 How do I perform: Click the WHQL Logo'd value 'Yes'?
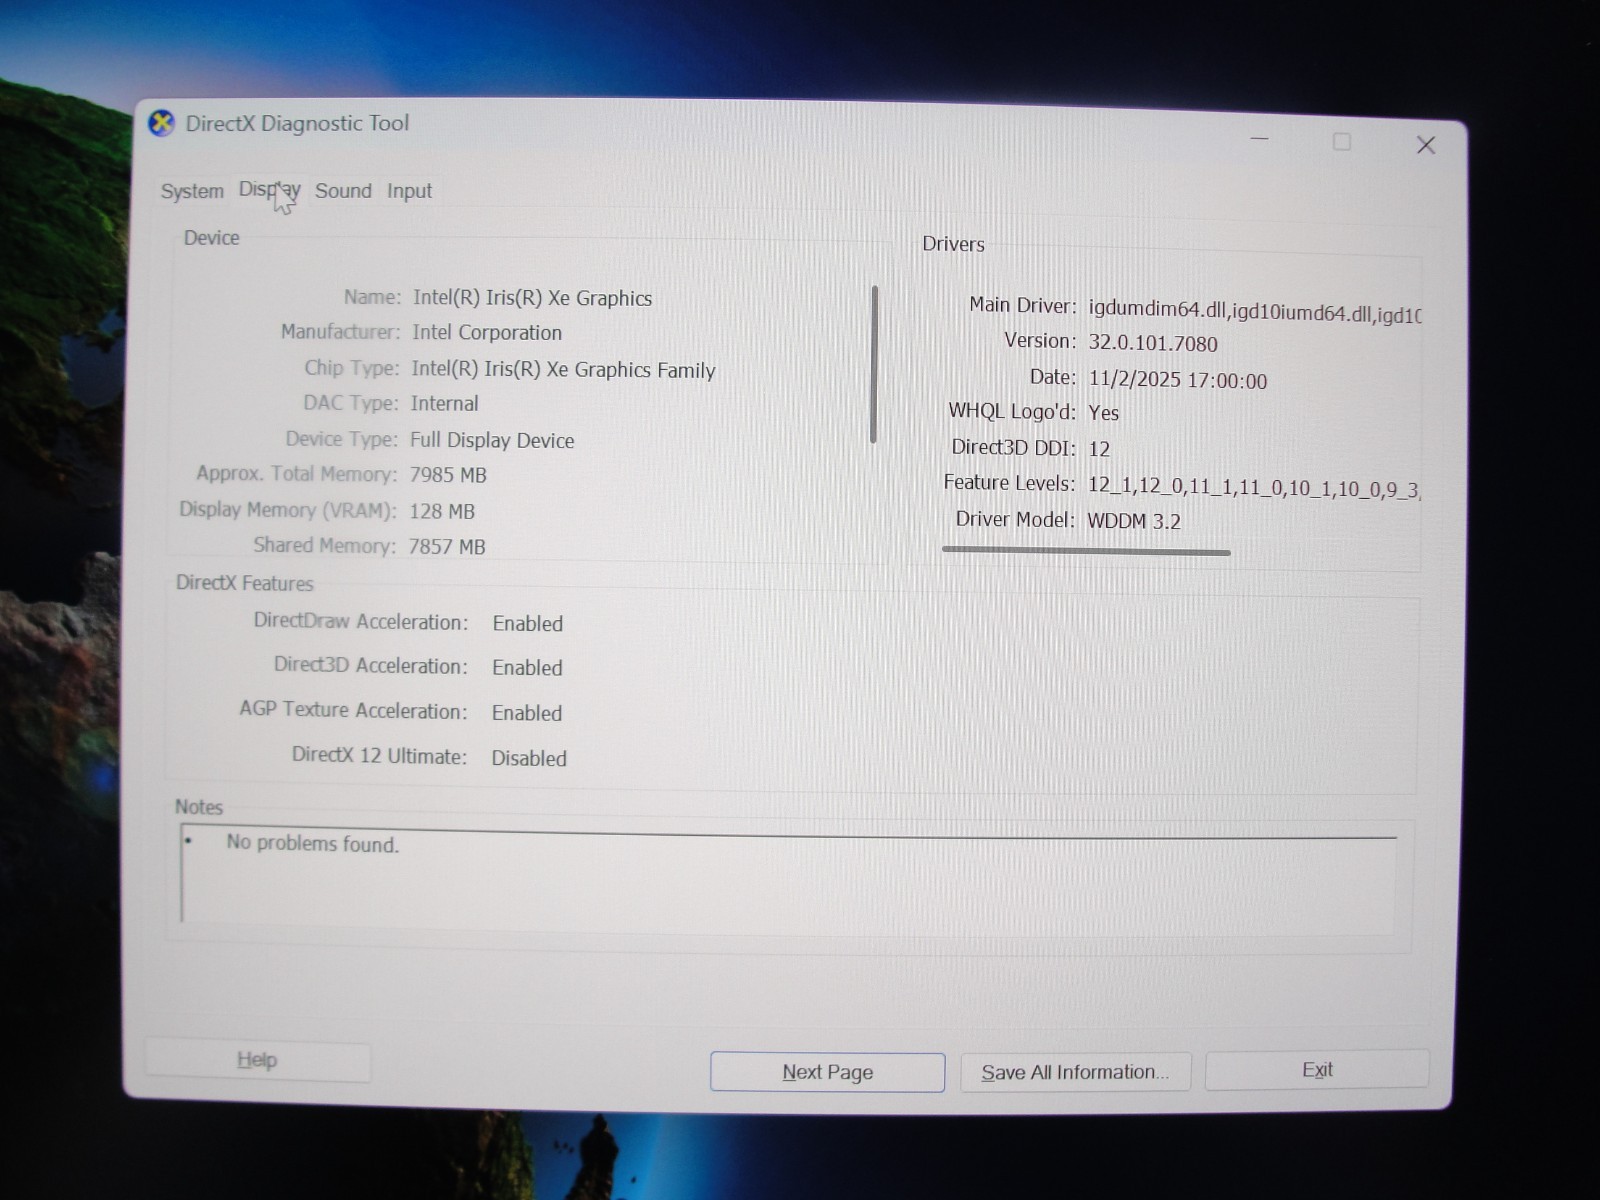click(1103, 413)
